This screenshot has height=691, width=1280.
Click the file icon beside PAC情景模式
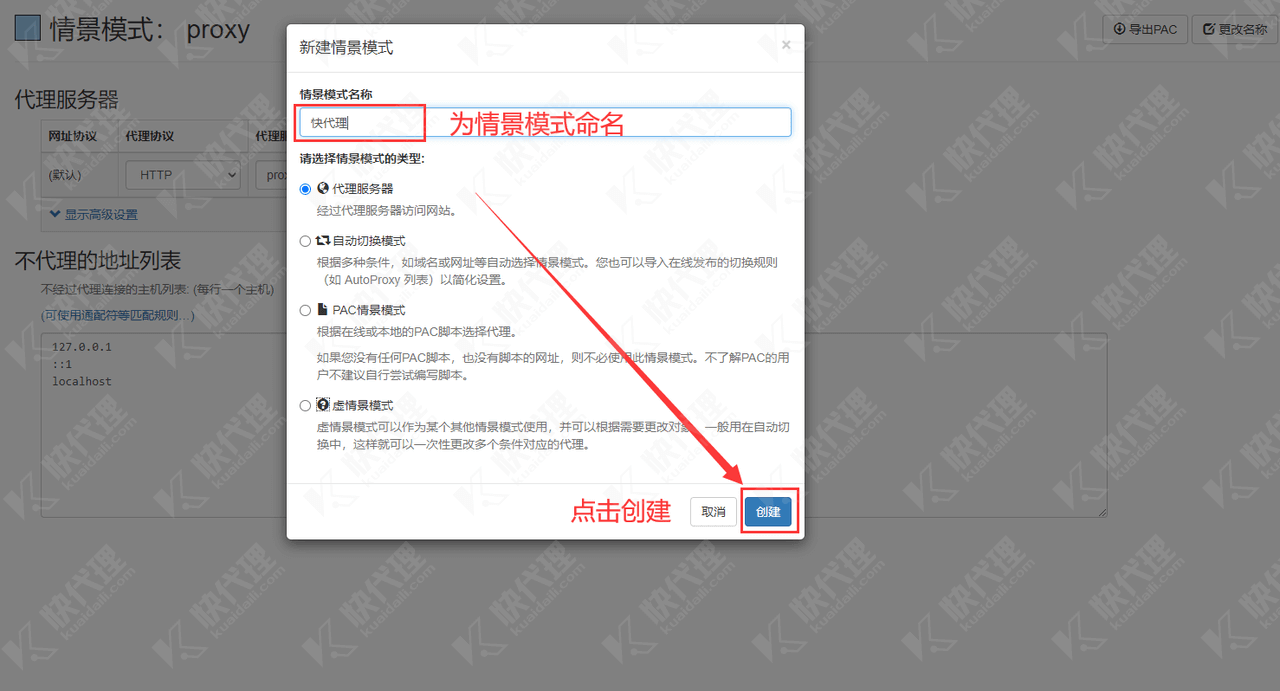pos(323,310)
